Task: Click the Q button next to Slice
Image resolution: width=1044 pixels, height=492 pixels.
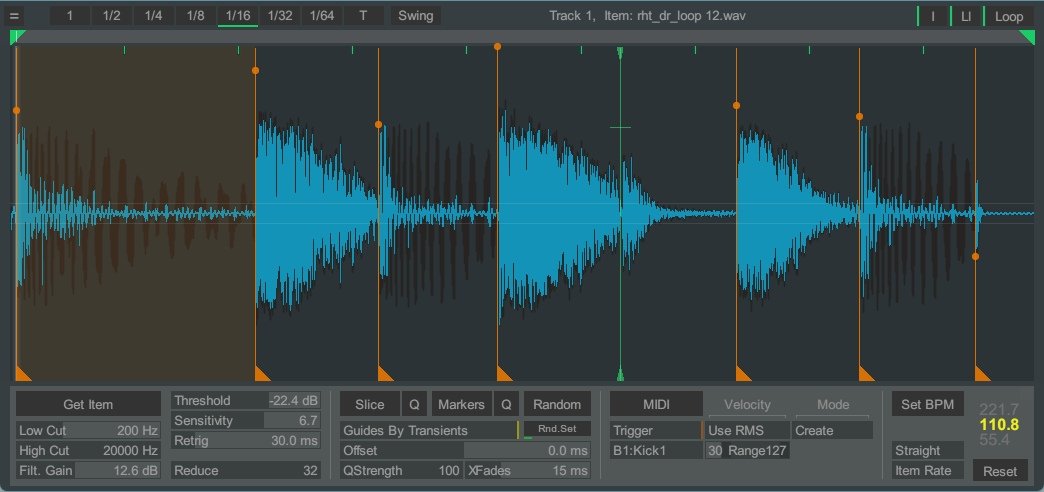Action: click(x=414, y=404)
